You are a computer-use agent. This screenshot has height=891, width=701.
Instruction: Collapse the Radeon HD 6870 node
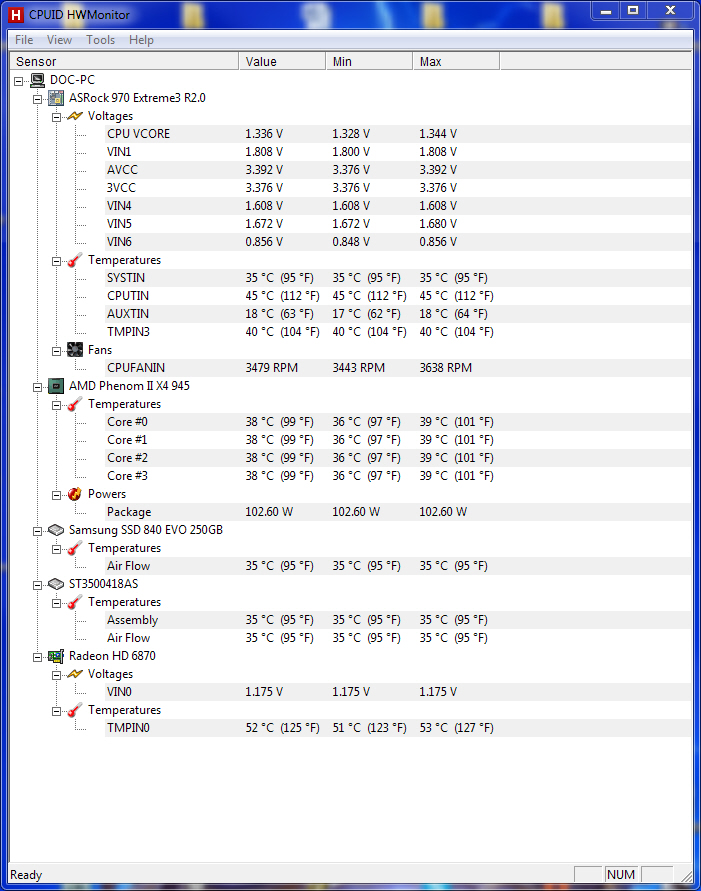37,657
